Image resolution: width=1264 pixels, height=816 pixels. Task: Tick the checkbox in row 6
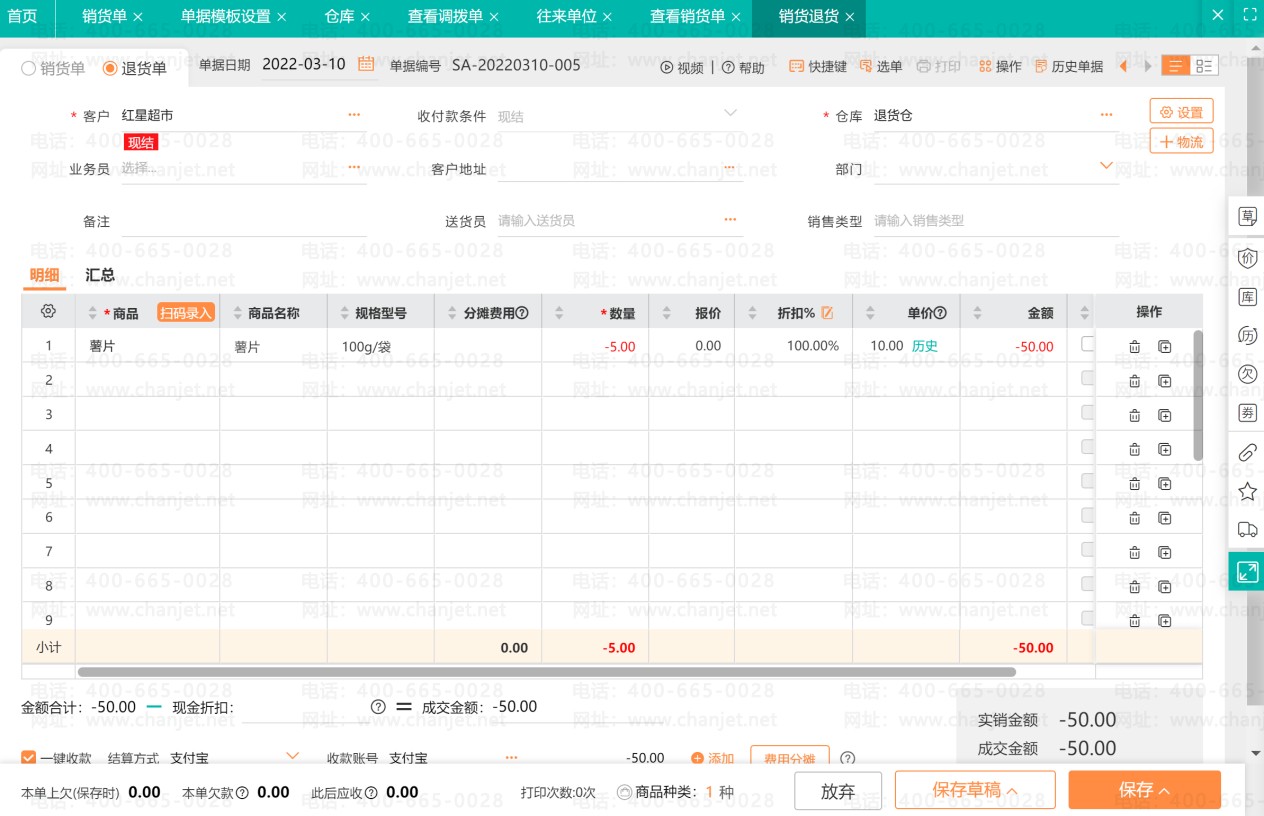(x=1088, y=515)
